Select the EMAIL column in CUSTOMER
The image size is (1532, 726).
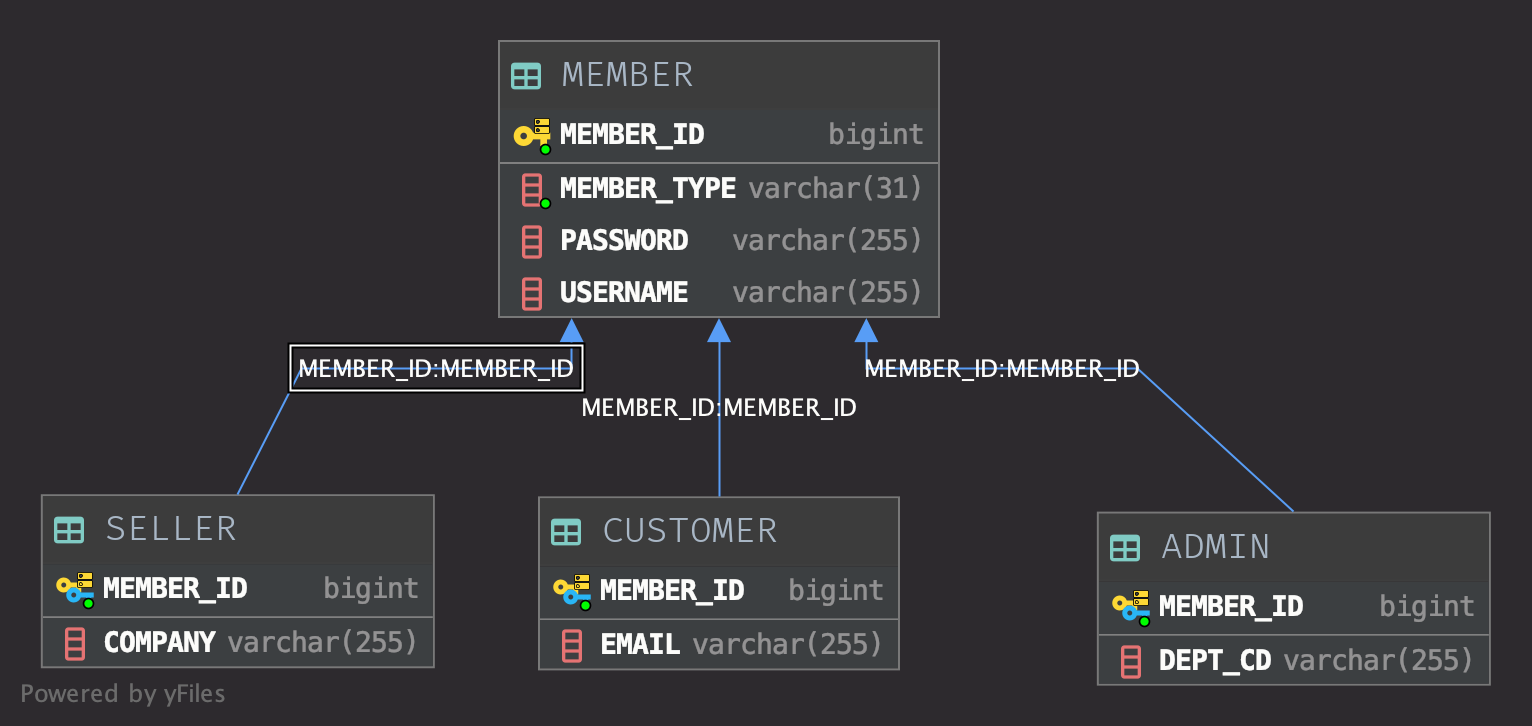(x=640, y=644)
